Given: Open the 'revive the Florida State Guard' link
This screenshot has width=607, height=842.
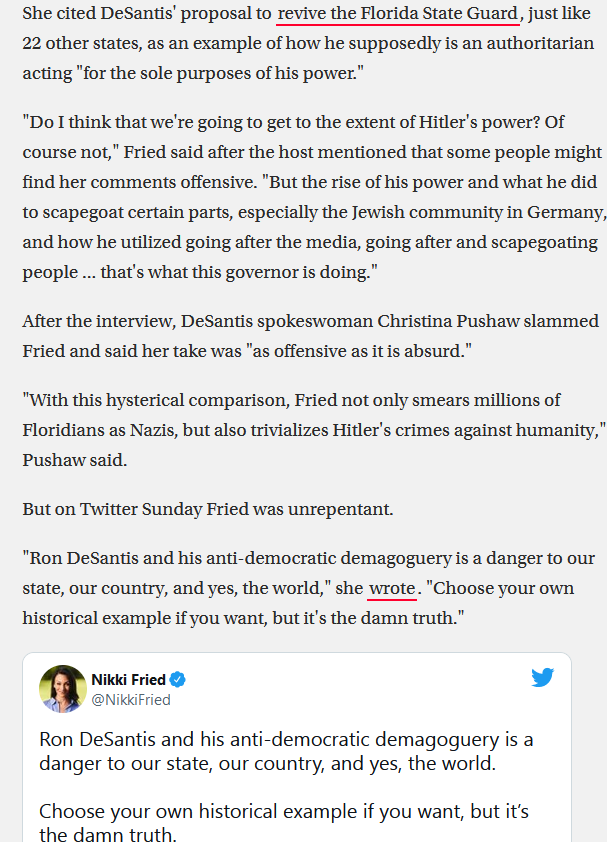Looking at the screenshot, I should click(398, 13).
